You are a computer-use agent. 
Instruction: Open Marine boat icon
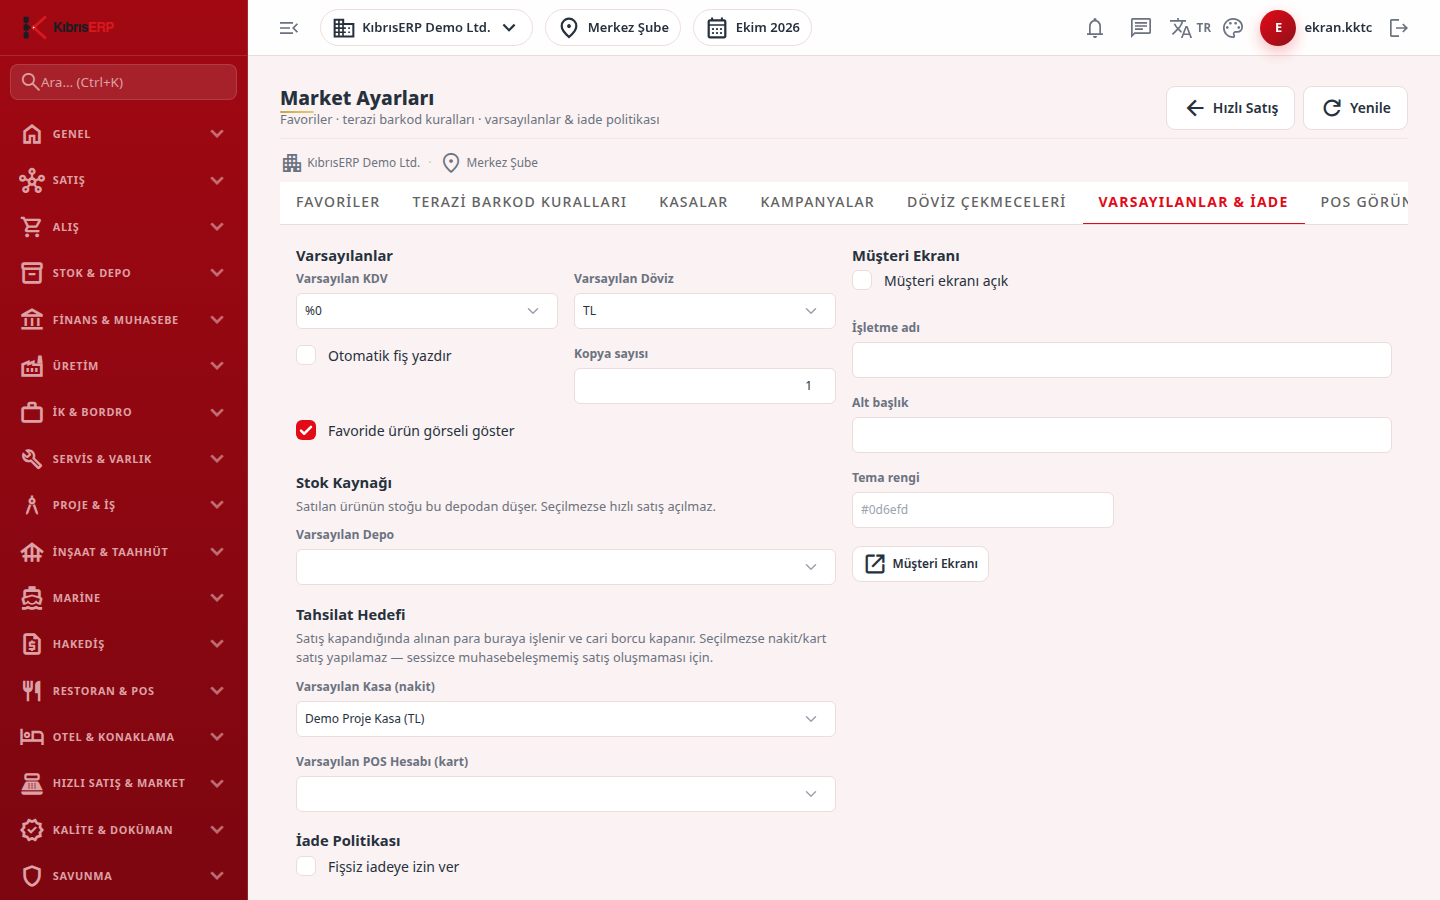[x=32, y=598]
